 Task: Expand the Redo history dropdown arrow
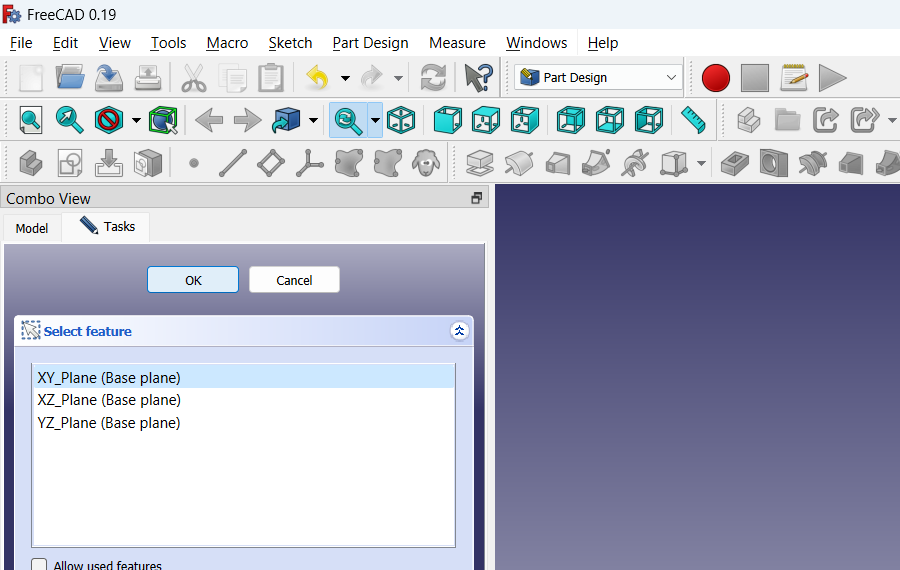[398, 78]
